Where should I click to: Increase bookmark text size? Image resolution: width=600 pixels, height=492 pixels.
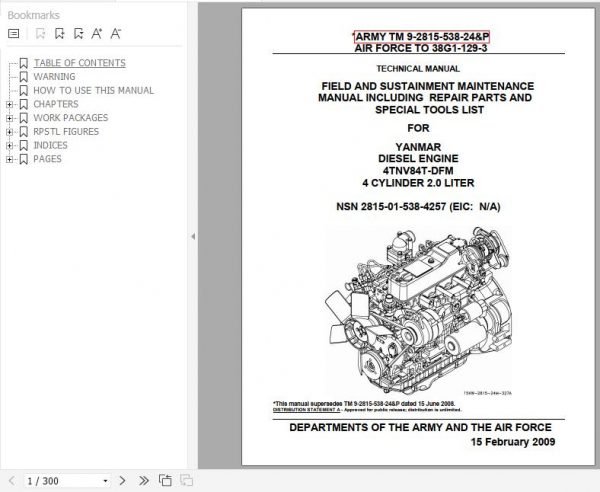click(x=97, y=34)
